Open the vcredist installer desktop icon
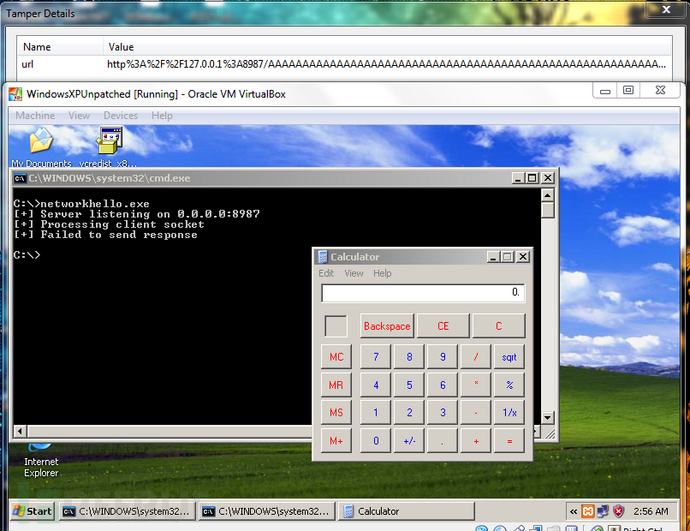690x531 pixels. click(x=110, y=142)
